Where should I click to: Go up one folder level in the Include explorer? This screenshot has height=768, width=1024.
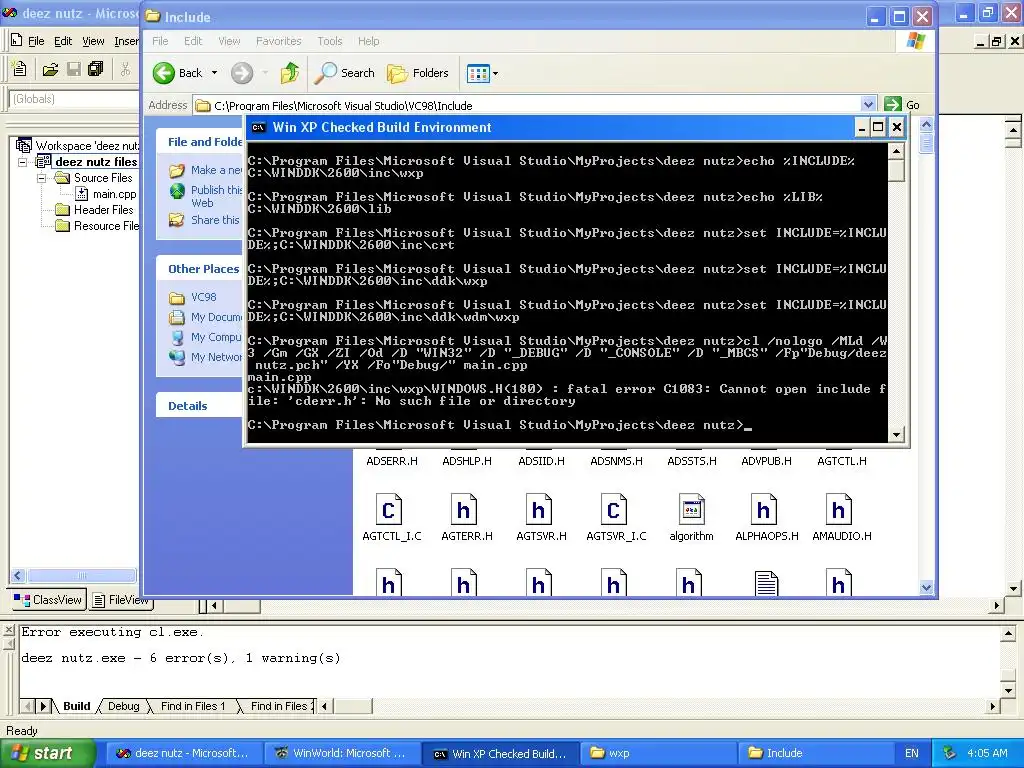click(289, 73)
